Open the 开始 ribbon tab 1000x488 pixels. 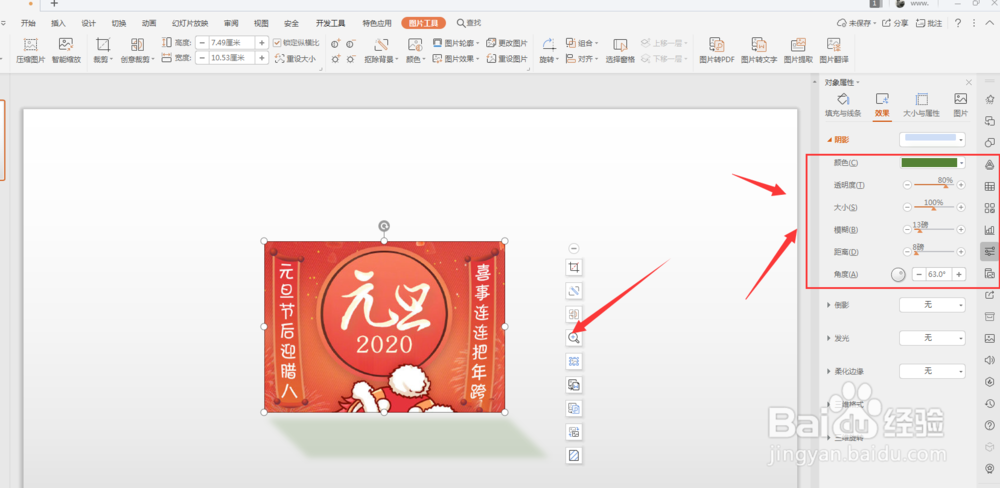tap(28, 23)
